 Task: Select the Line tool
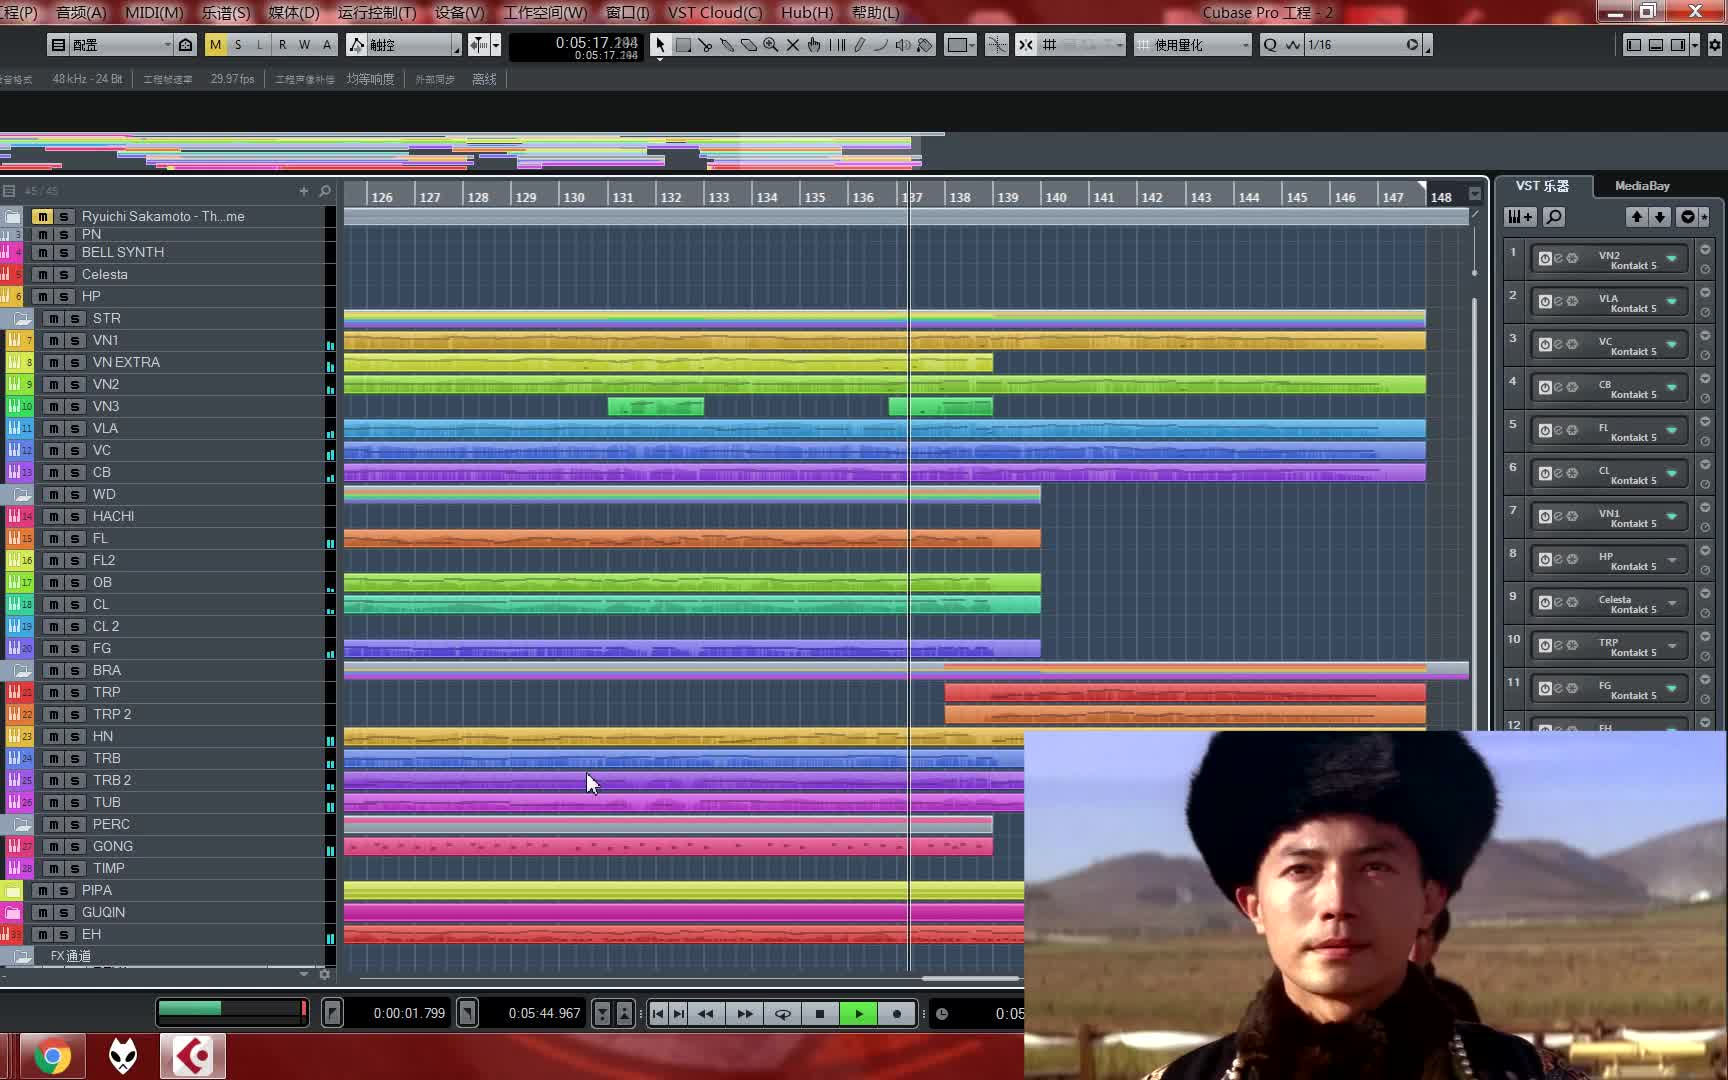(x=881, y=45)
